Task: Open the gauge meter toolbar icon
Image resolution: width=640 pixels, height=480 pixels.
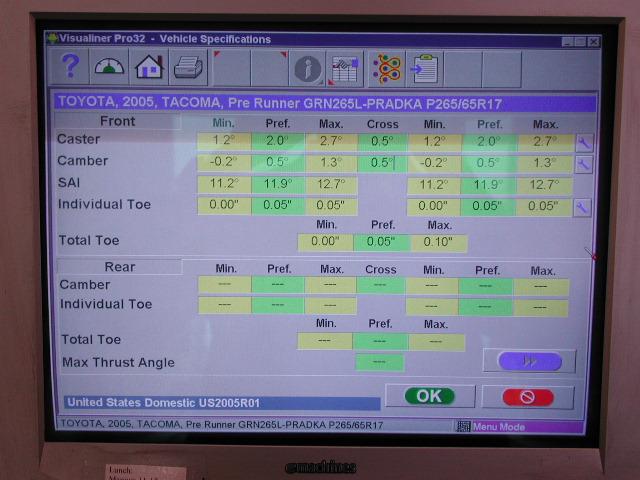Action: 109,67
